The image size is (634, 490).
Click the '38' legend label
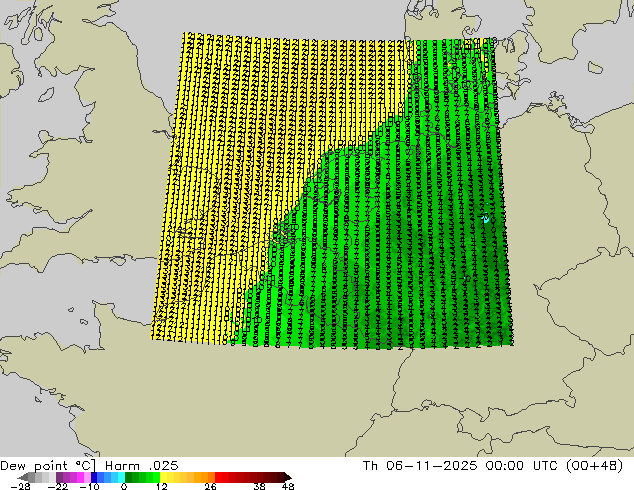(x=259, y=486)
